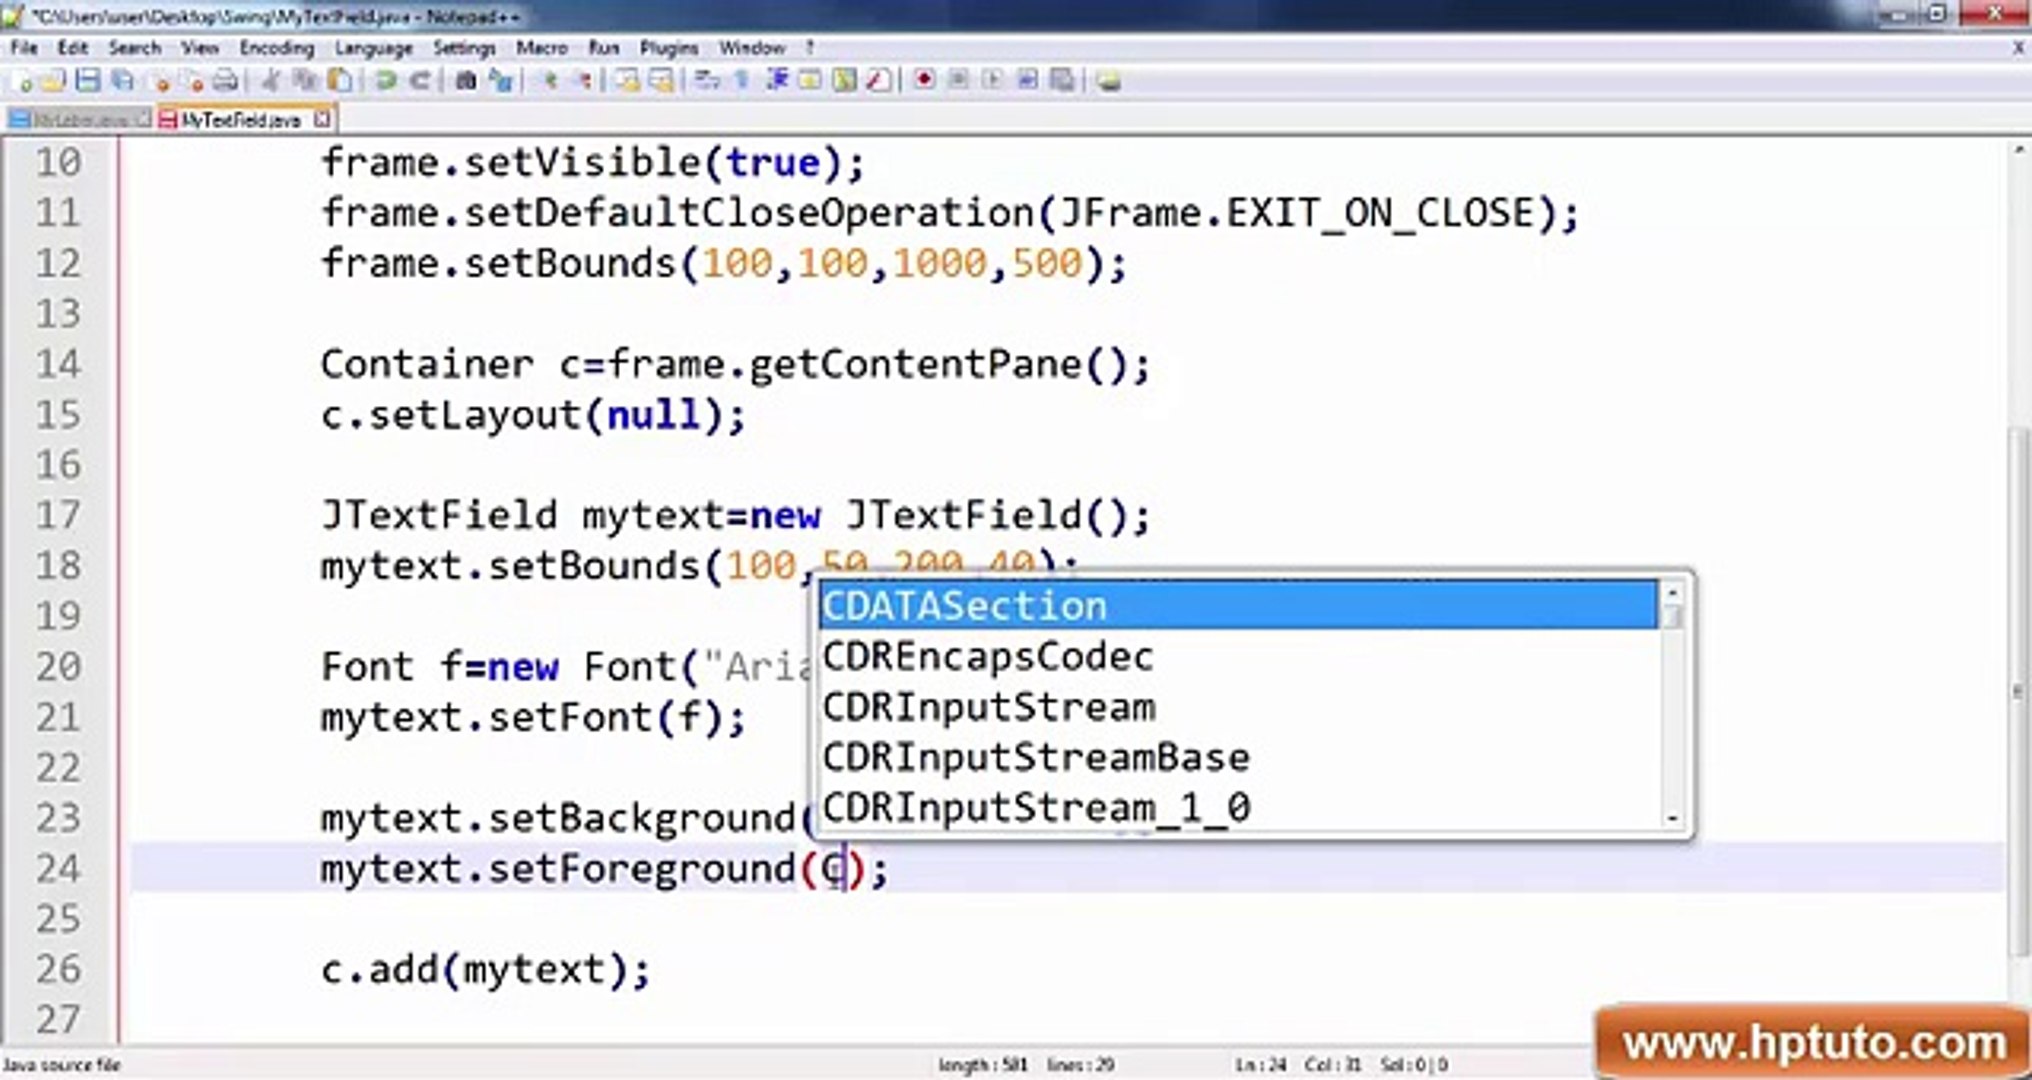Switch to the MyLabel.java tab
Image resolution: width=2032 pixels, height=1080 pixels.
78,120
